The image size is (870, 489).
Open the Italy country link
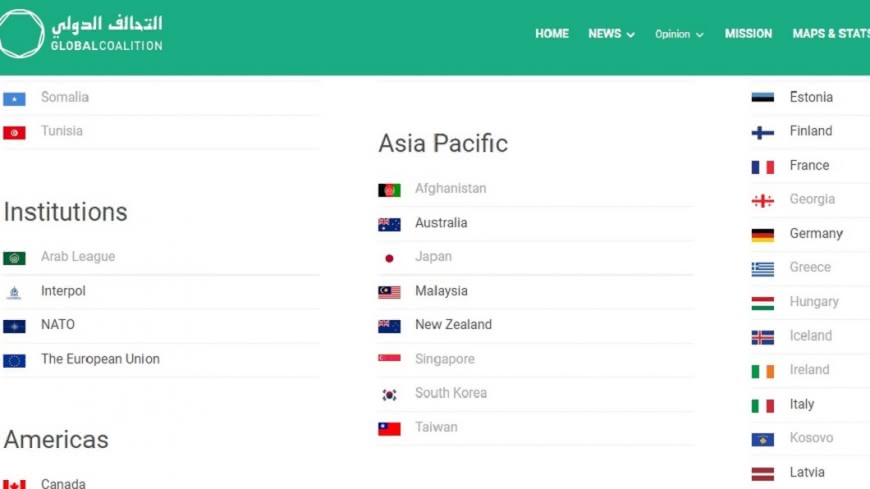tap(802, 404)
